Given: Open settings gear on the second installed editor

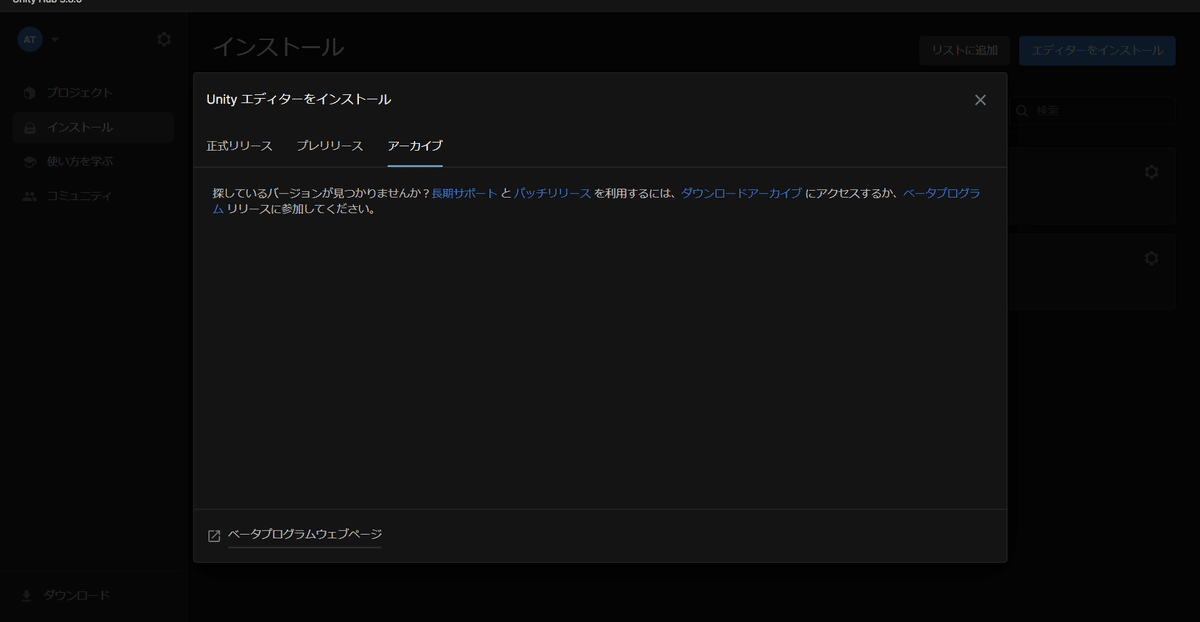Looking at the screenshot, I should (x=1150, y=257).
